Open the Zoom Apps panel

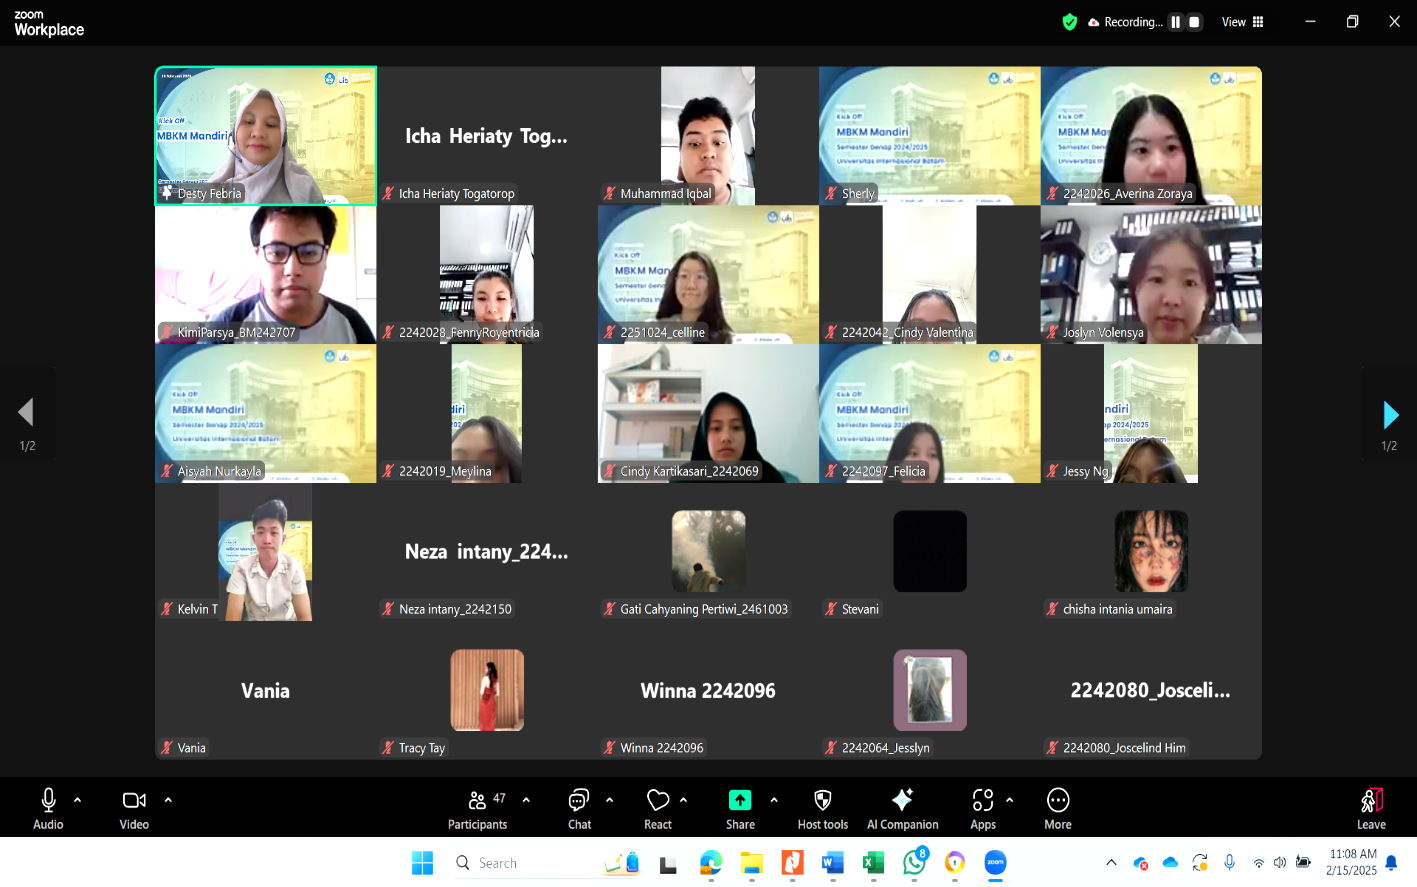(981, 808)
